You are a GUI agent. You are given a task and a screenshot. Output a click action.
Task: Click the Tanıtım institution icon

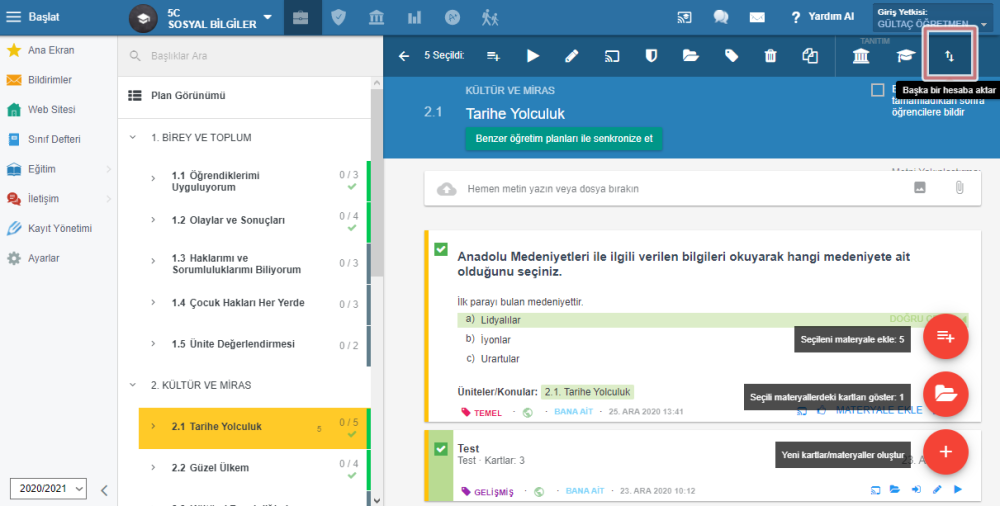[x=861, y=56]
